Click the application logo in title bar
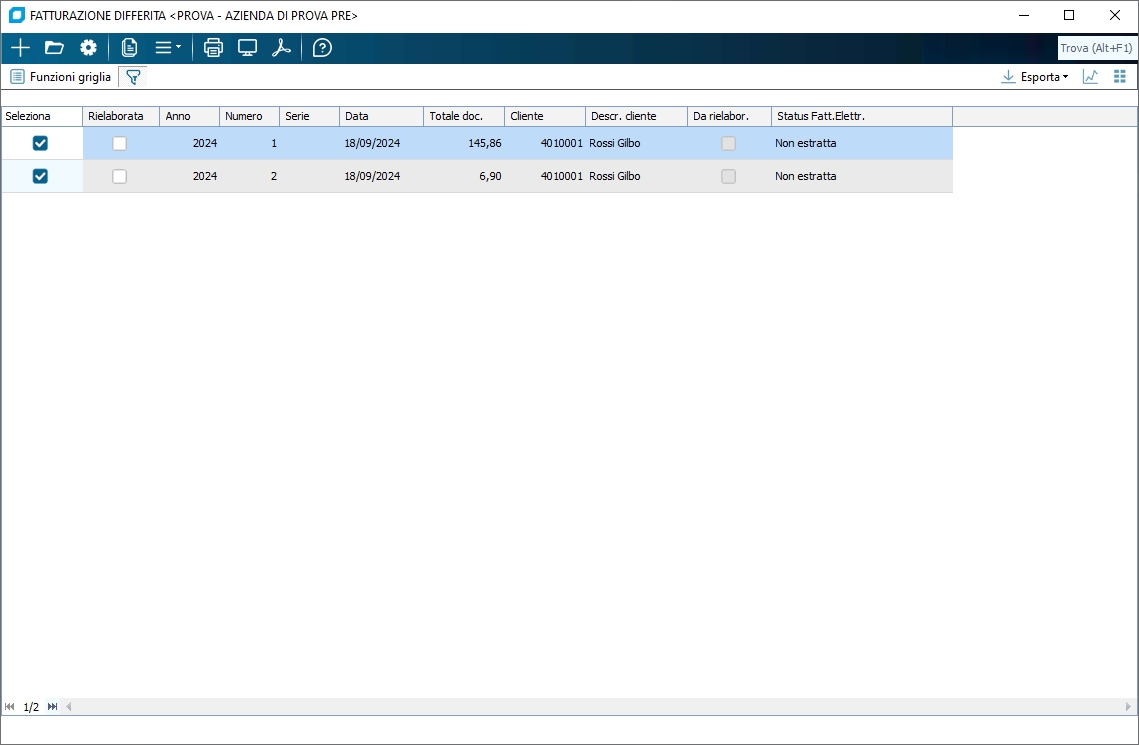 (x=17, y=15)
